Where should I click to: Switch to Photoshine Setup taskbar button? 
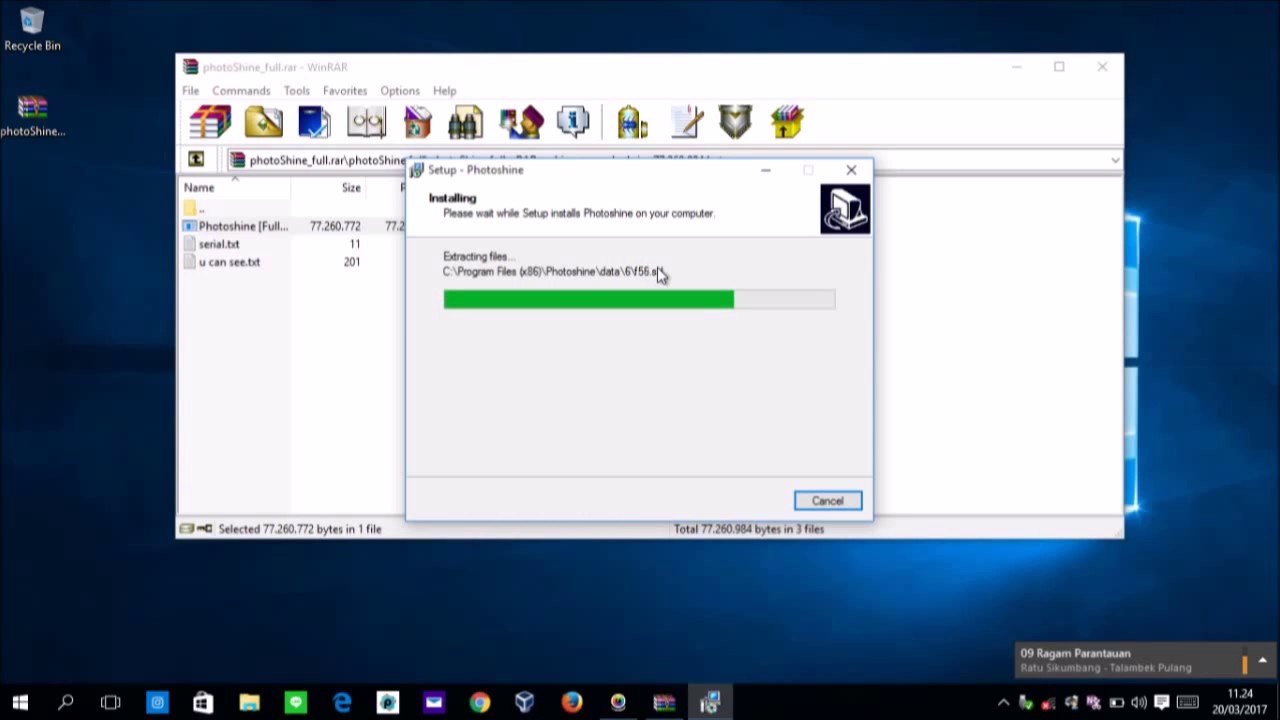click(710, 702)
